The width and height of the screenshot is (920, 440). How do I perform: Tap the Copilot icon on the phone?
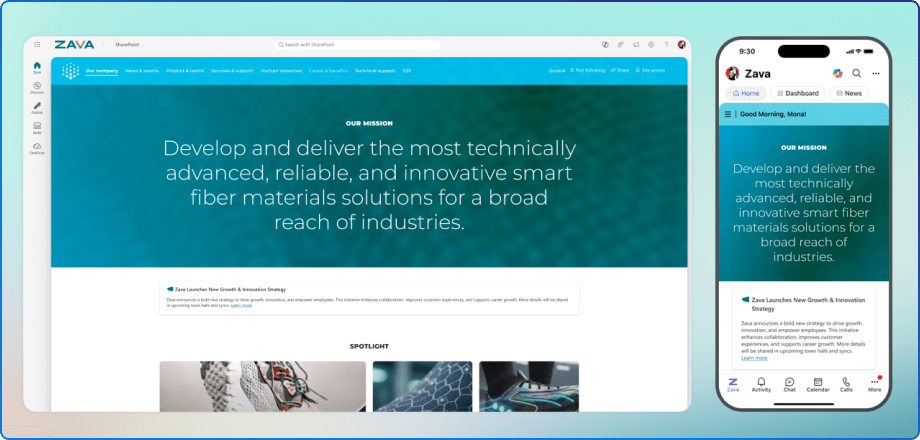coord(837,73)
